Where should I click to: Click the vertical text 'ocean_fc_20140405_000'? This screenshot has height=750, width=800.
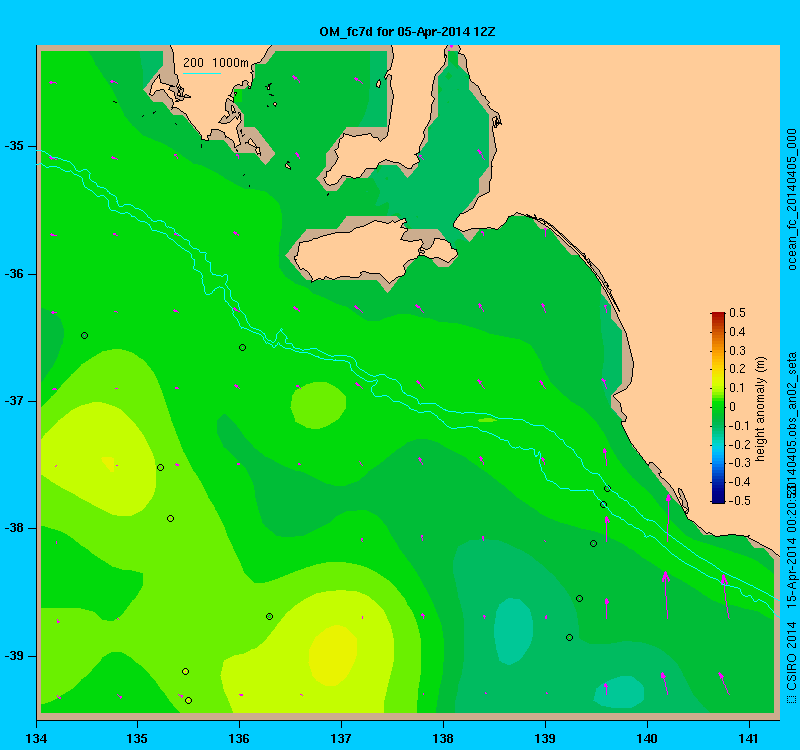tap(791, 199)
